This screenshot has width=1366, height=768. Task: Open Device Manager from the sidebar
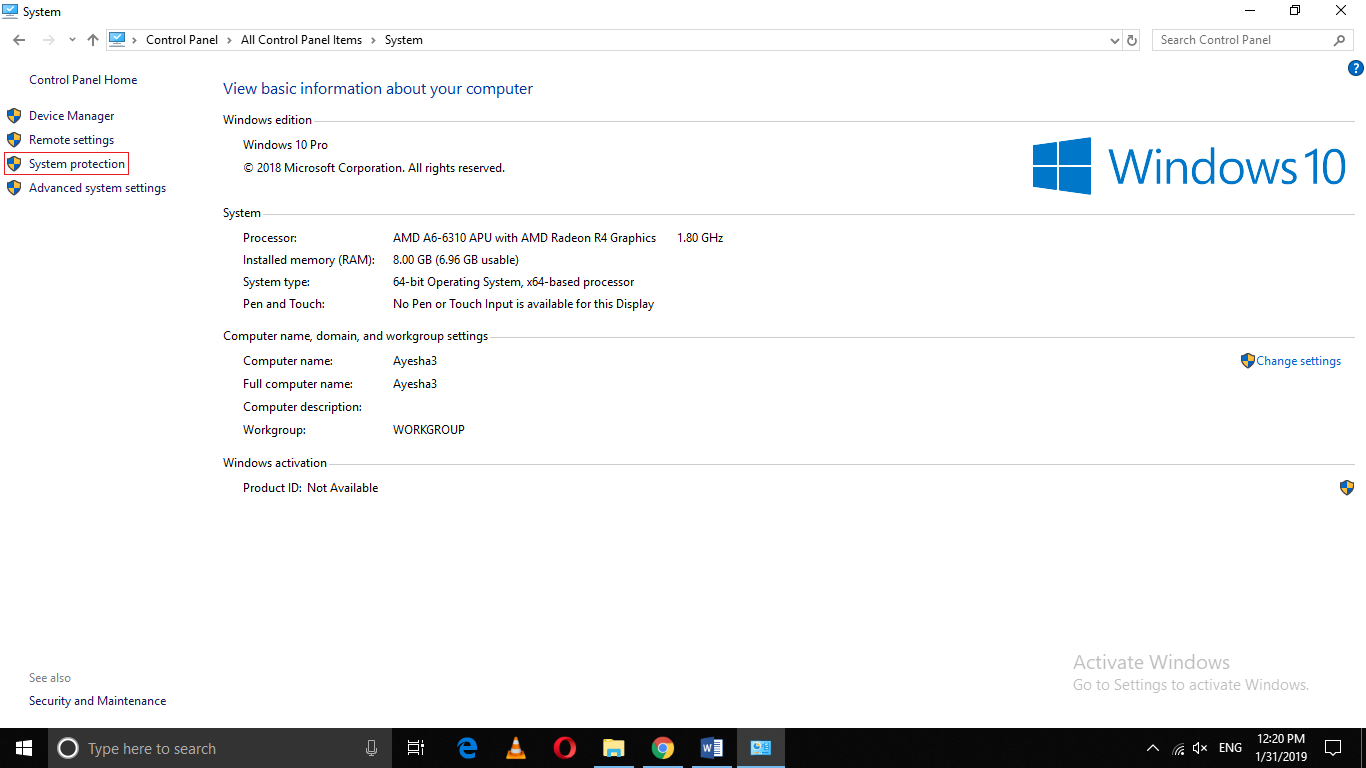(71, 115)
